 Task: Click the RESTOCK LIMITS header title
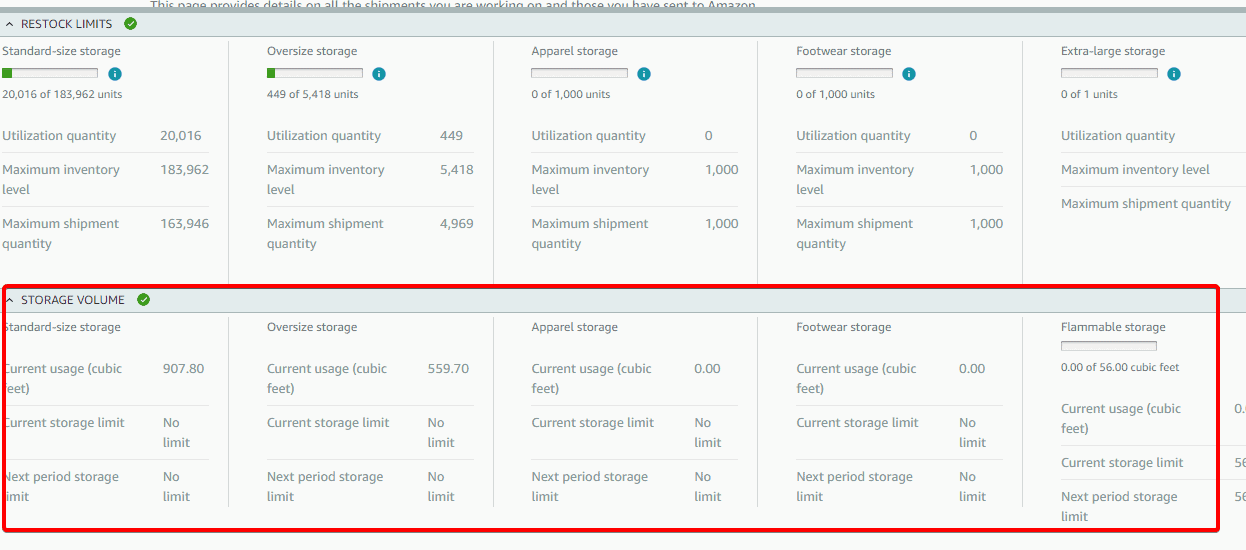66,24
